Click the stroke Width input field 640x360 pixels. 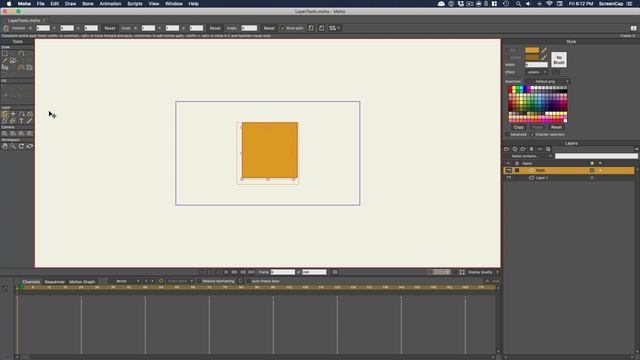pyautogui.click(x=536, y=64)
